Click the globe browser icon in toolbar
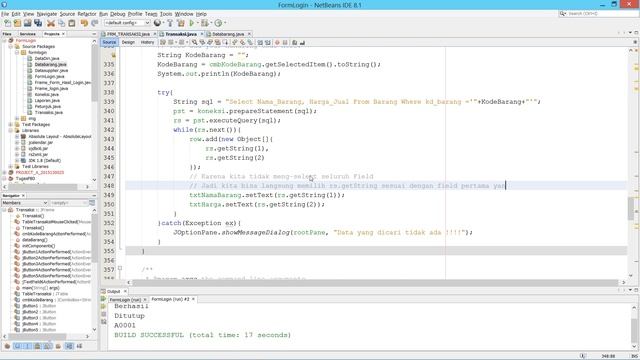 [x=157, y=23]
